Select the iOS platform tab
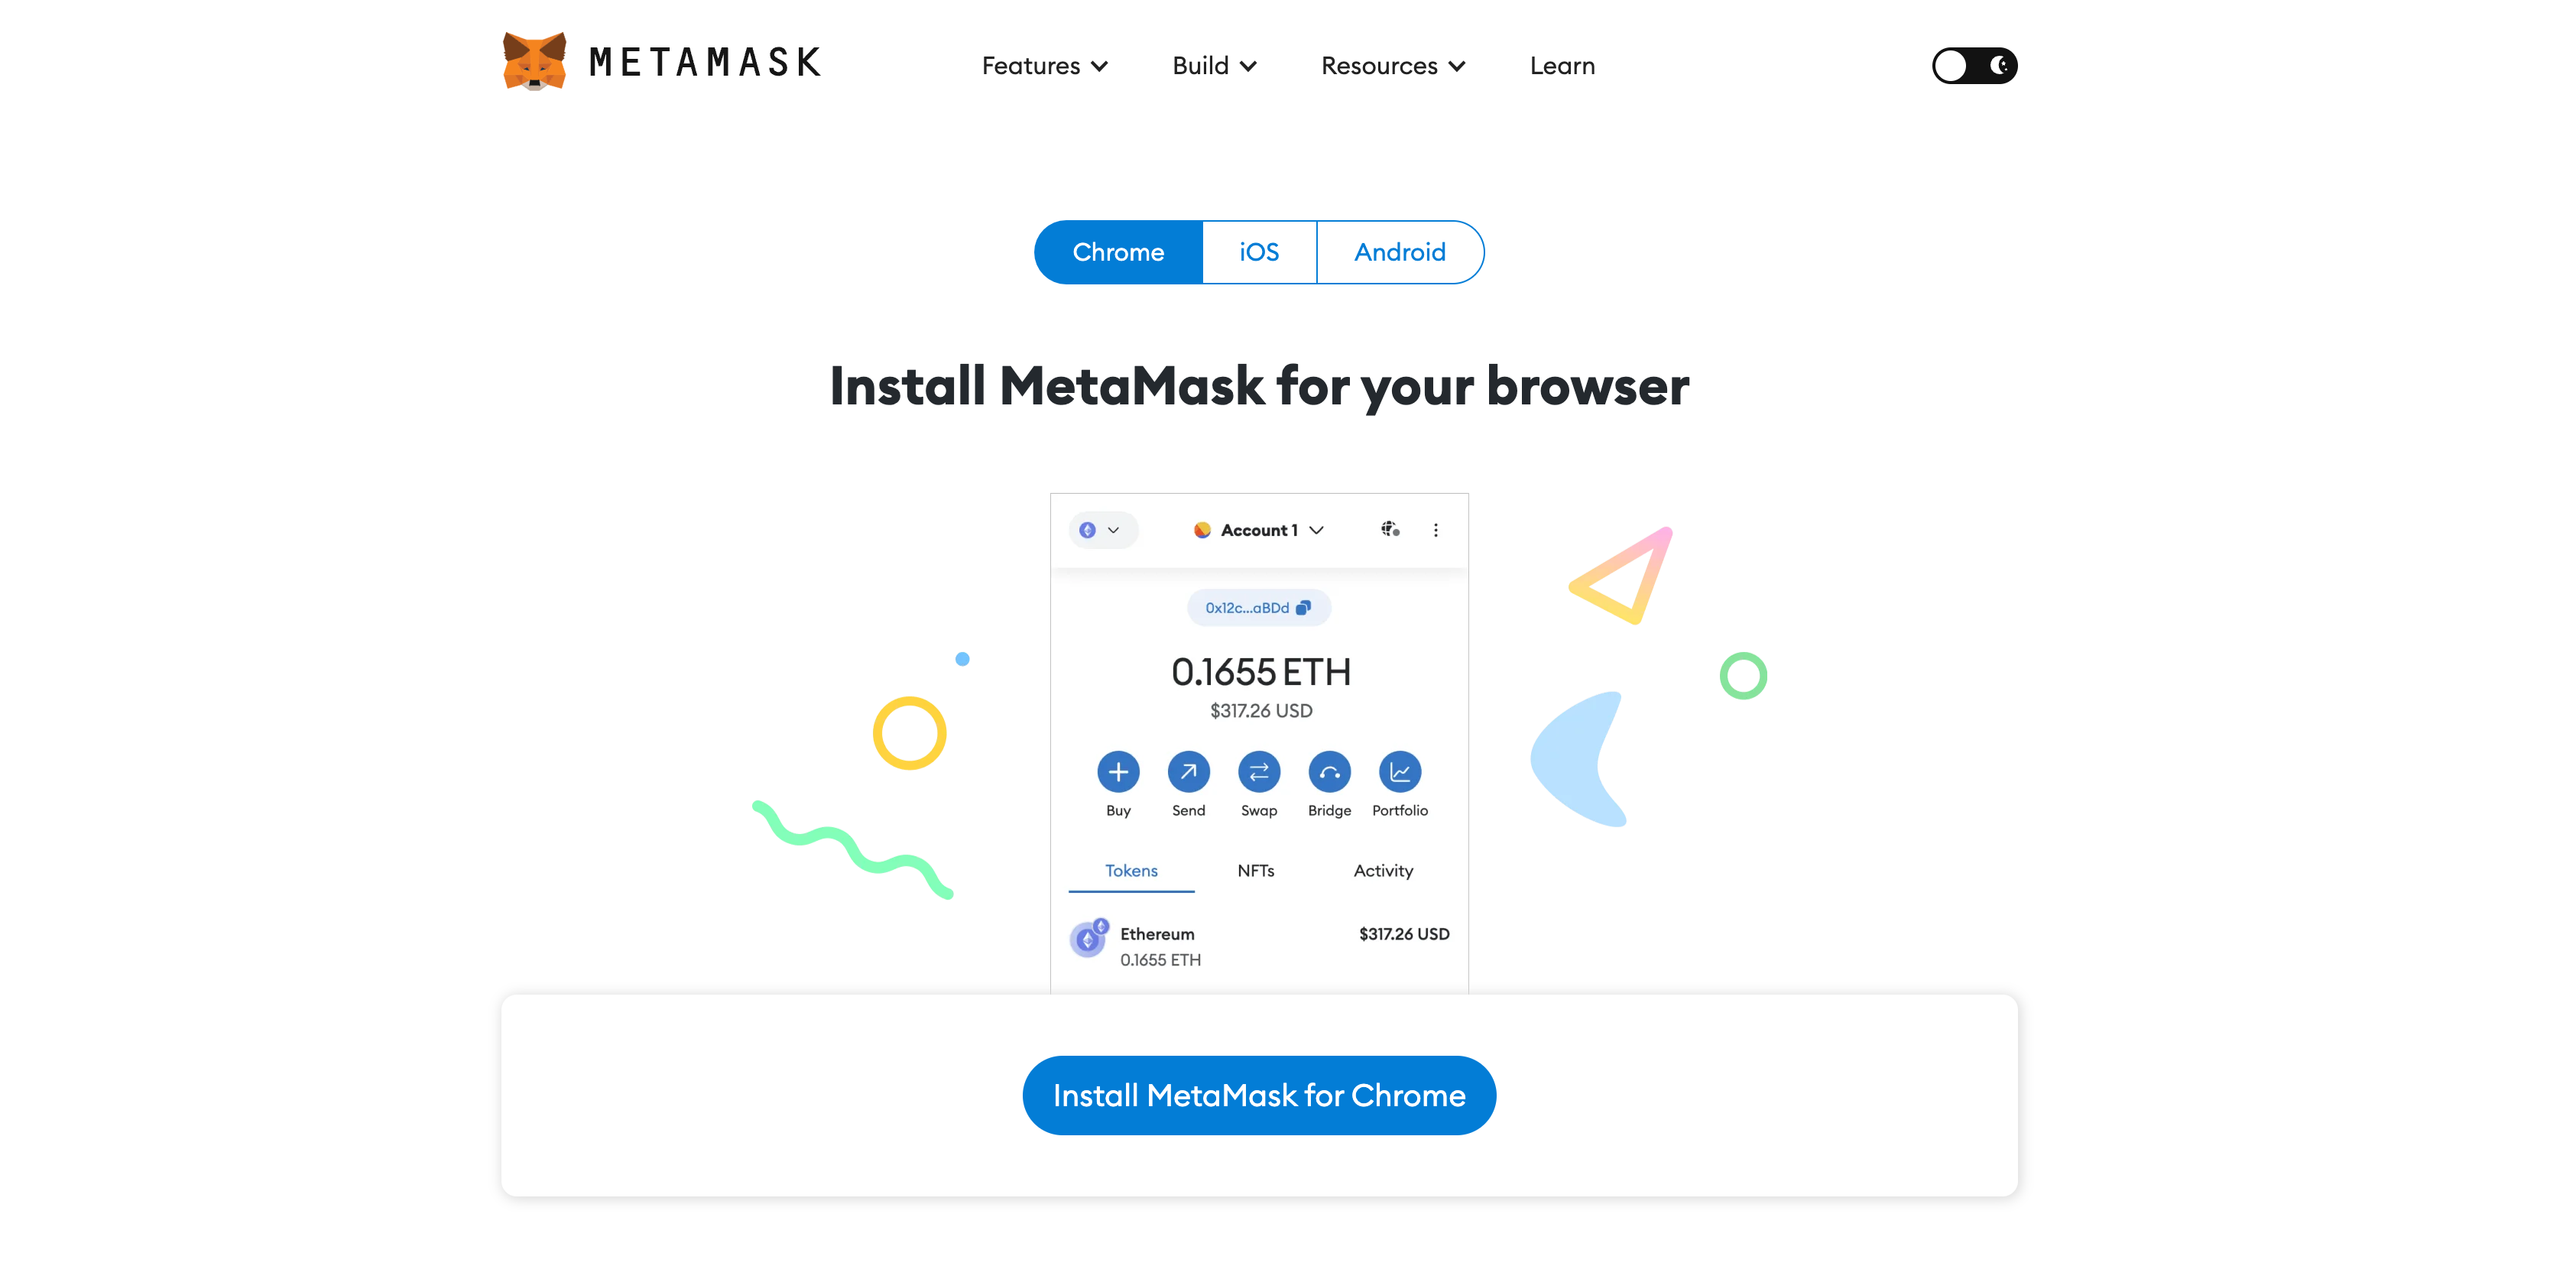Image resolution: width=2576 pixels, height=1266 pixels. point(1258,252)
